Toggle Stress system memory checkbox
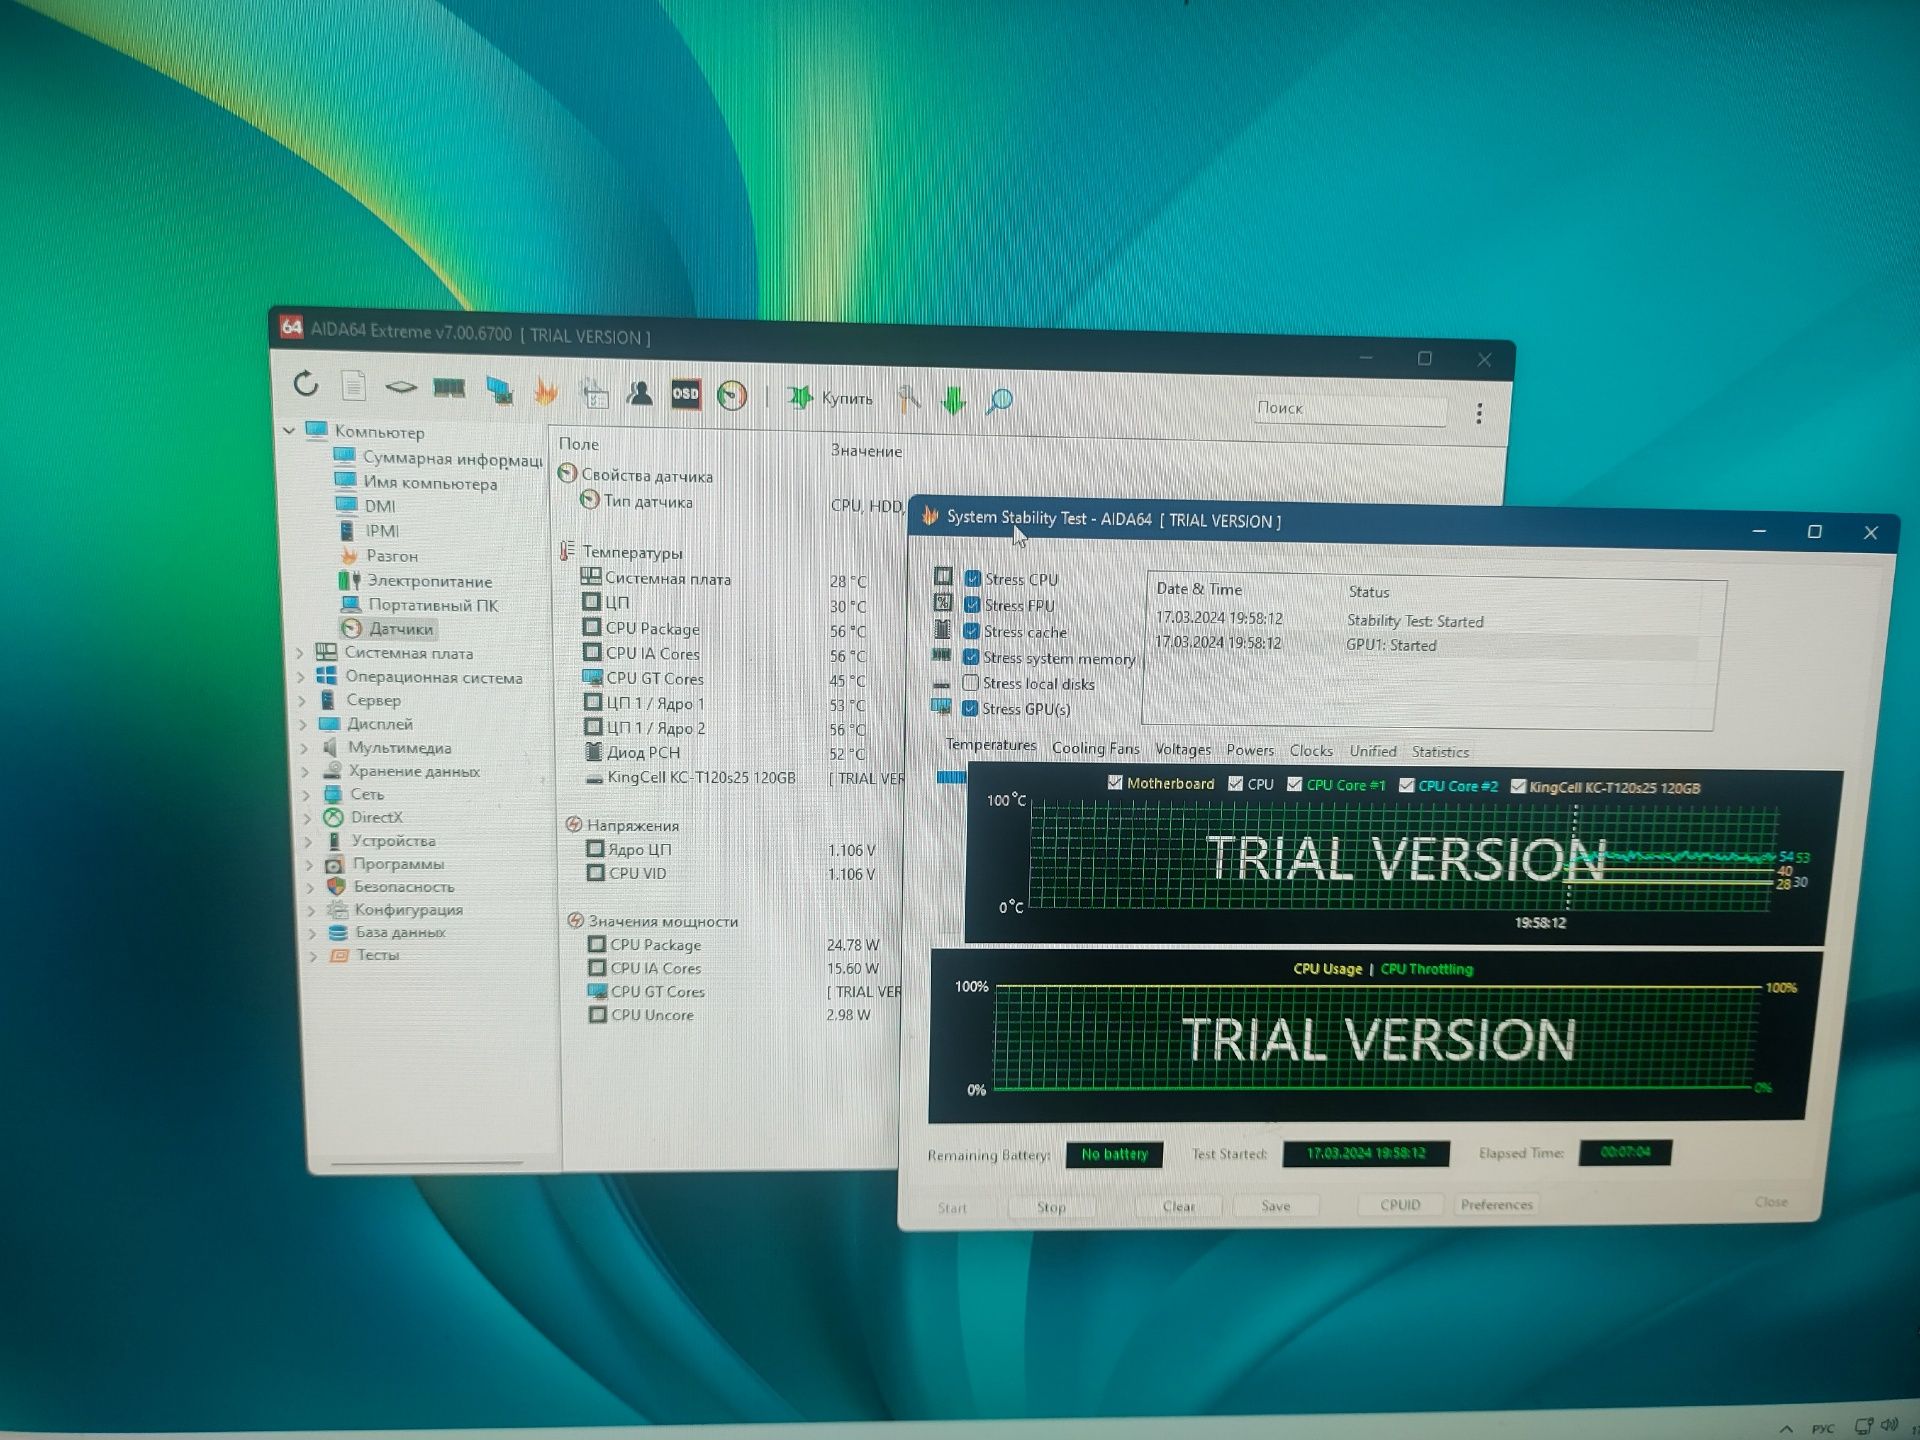This screenshot has height=1440, width=1920. 970,656
